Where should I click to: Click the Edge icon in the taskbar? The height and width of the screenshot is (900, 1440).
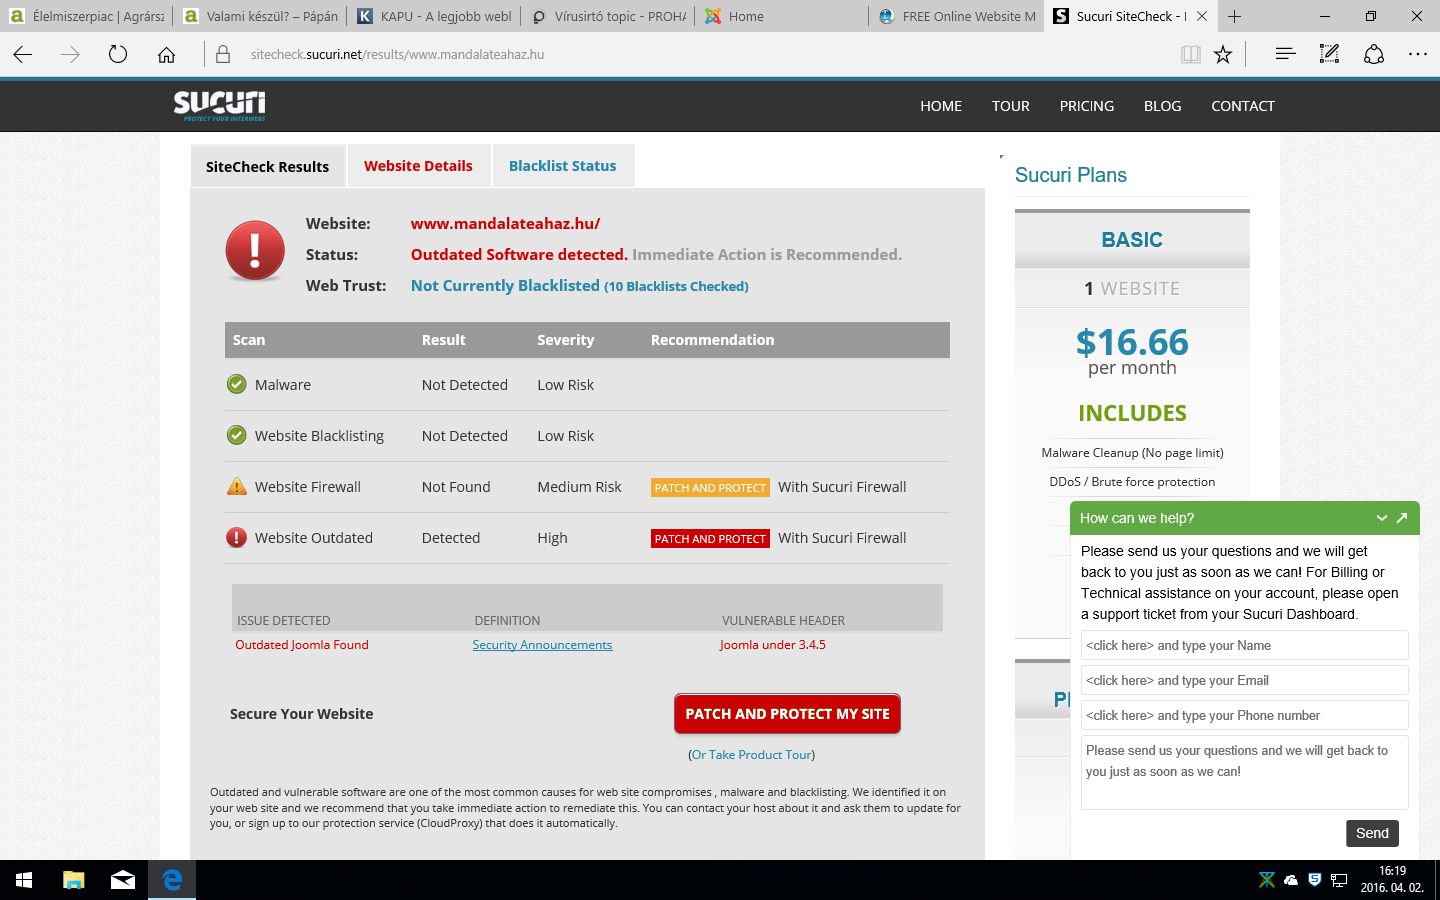(x=172, y=880)
